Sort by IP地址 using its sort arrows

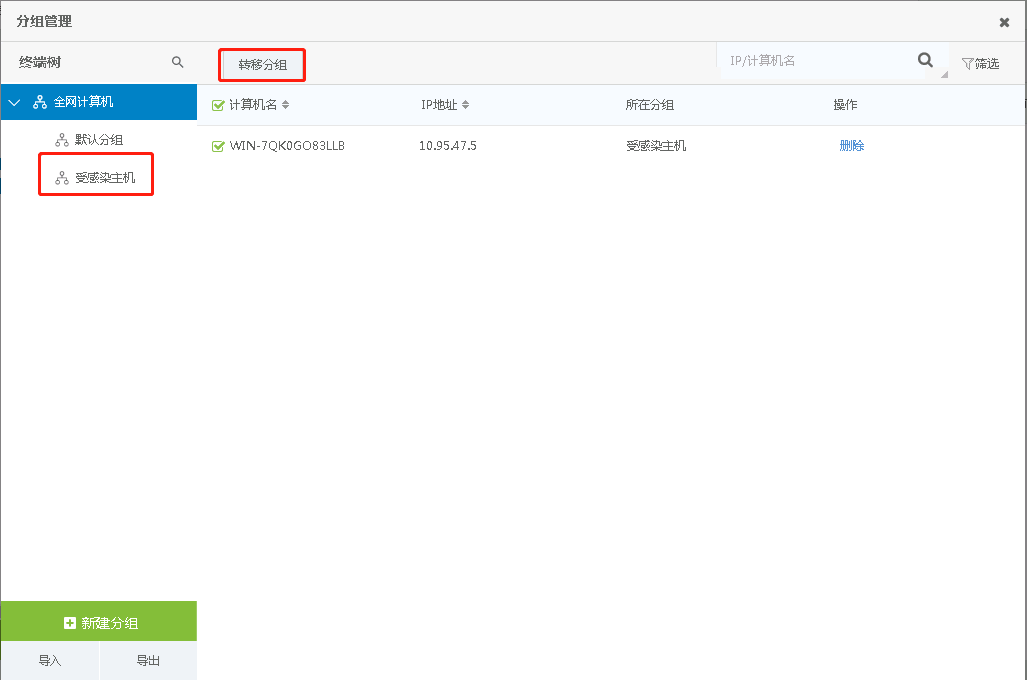pyautogui.click(x=465, y=105)
